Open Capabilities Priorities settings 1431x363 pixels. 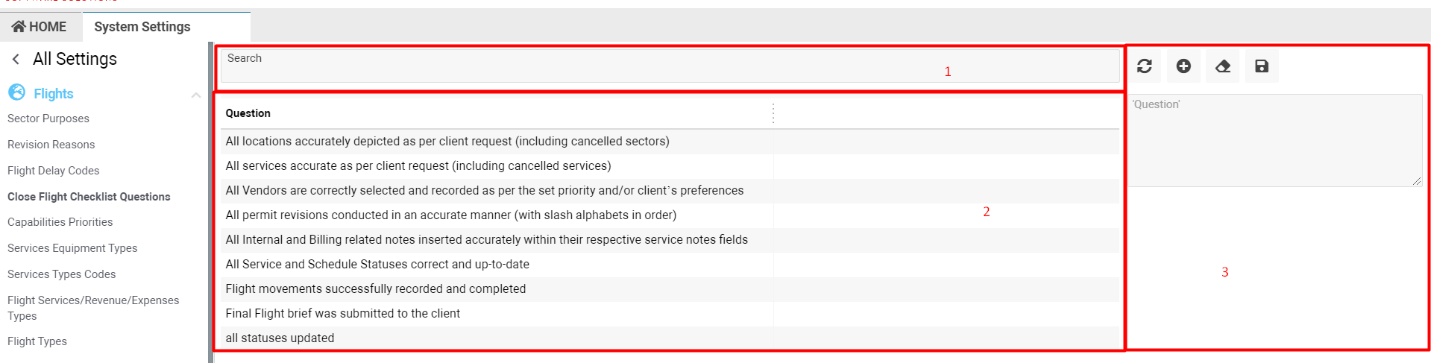pos(60,222)
